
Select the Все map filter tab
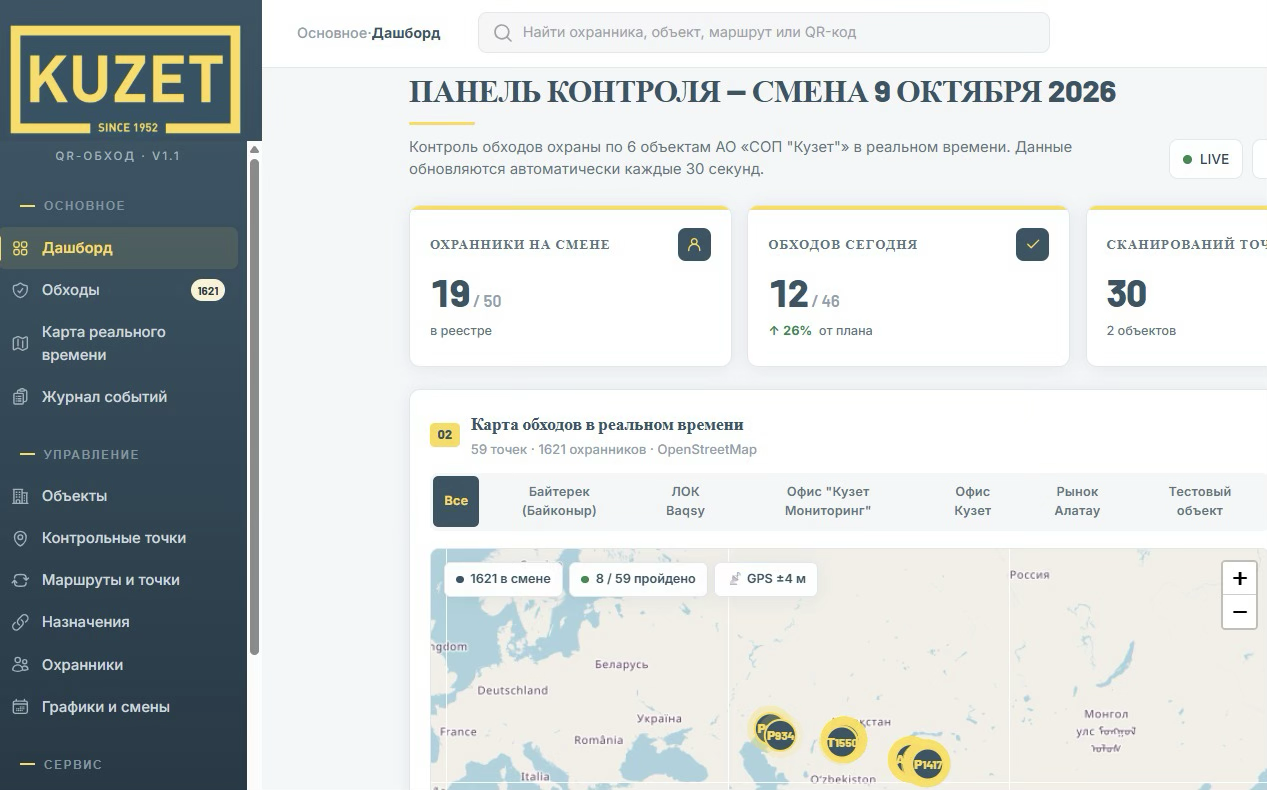click(456, 501)
